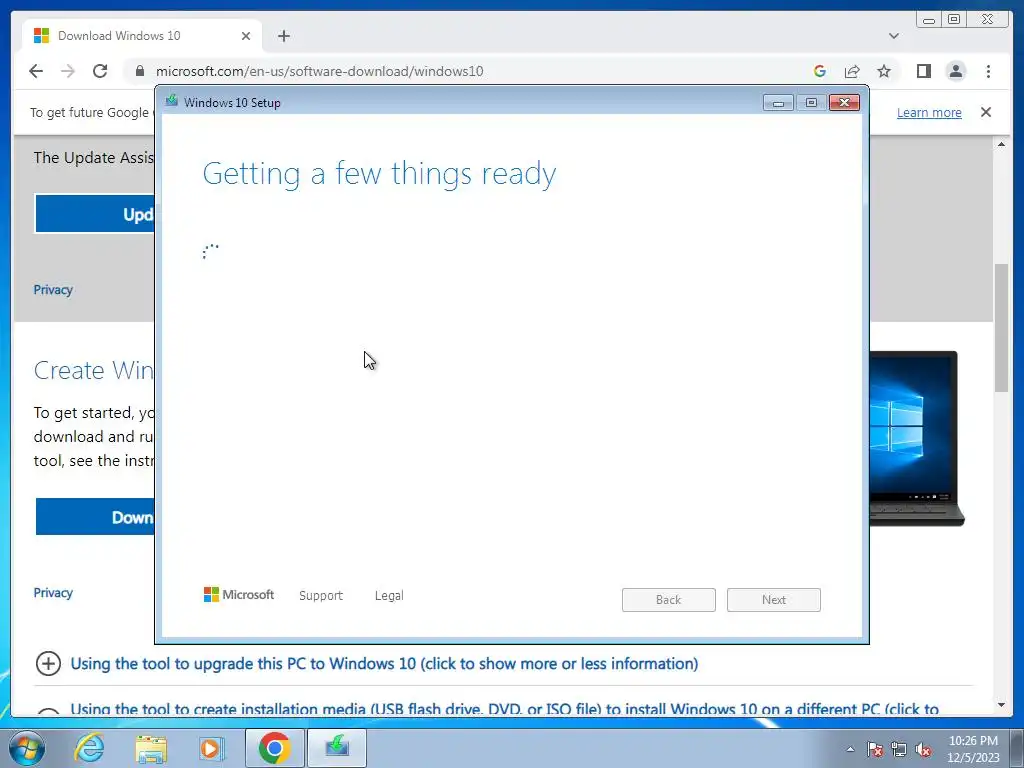Reload the Download Windows 10 page
The image size is (1024, 768).
100,71
